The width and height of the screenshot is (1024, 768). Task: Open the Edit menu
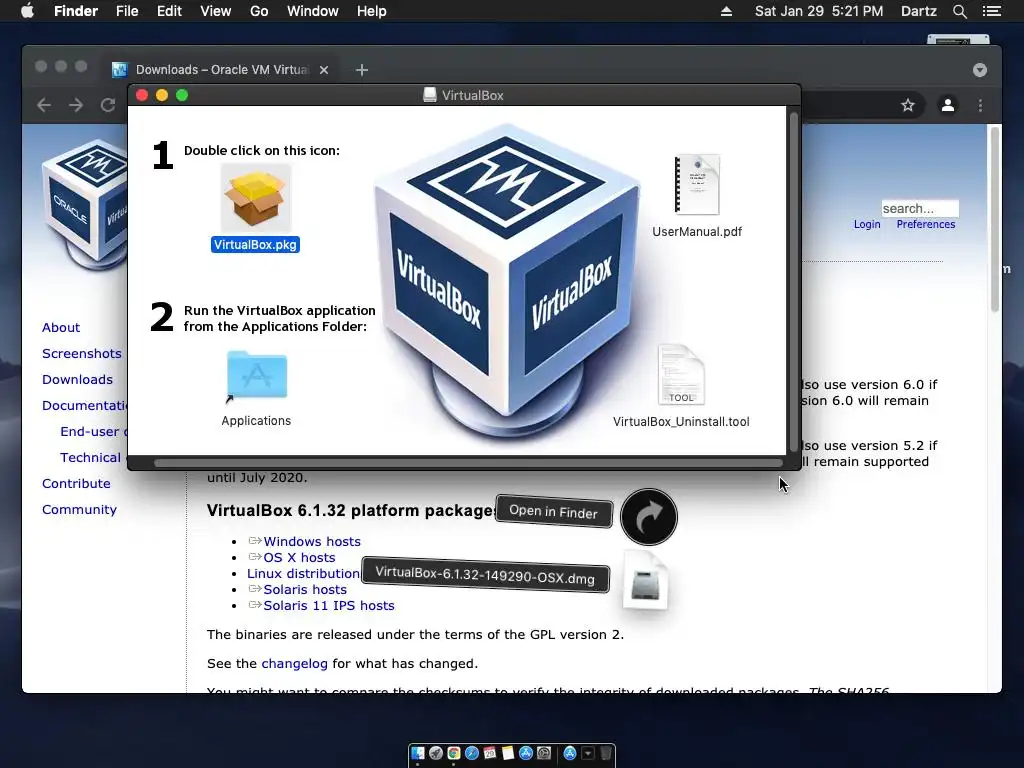tap(169, 11)
